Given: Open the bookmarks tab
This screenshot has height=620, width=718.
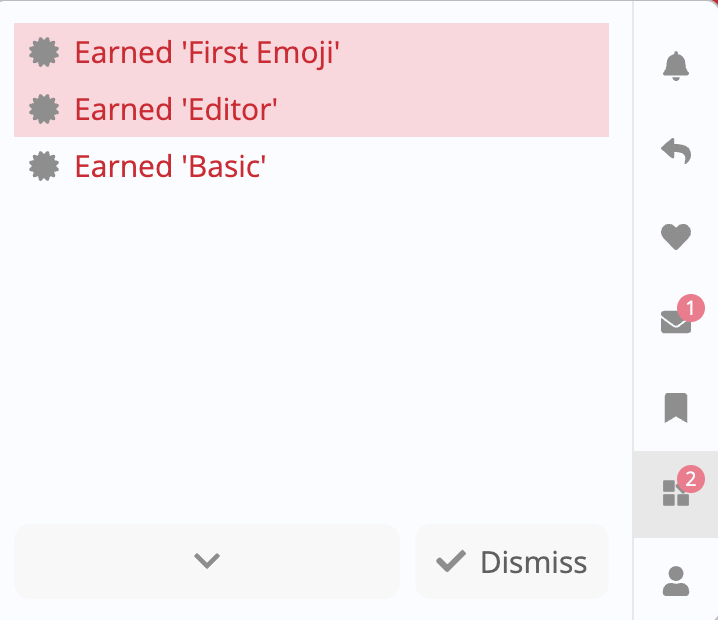Looking at the screenshot, I should click(676, 408).
